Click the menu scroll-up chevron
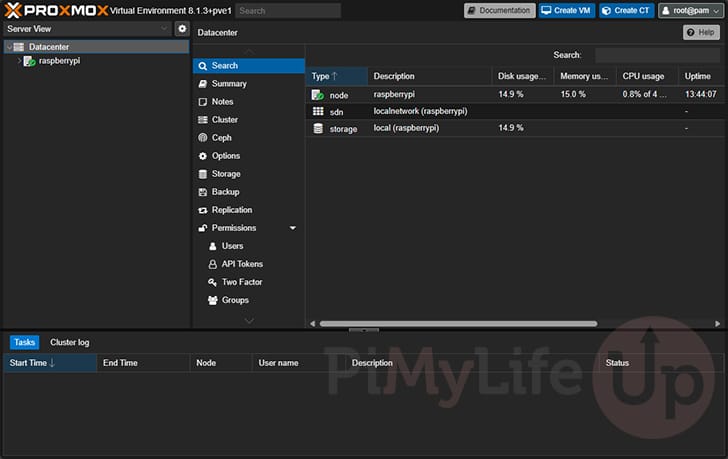Image resolution: width=728 pixels, height=459 pixels. click(x=249, y=51)
